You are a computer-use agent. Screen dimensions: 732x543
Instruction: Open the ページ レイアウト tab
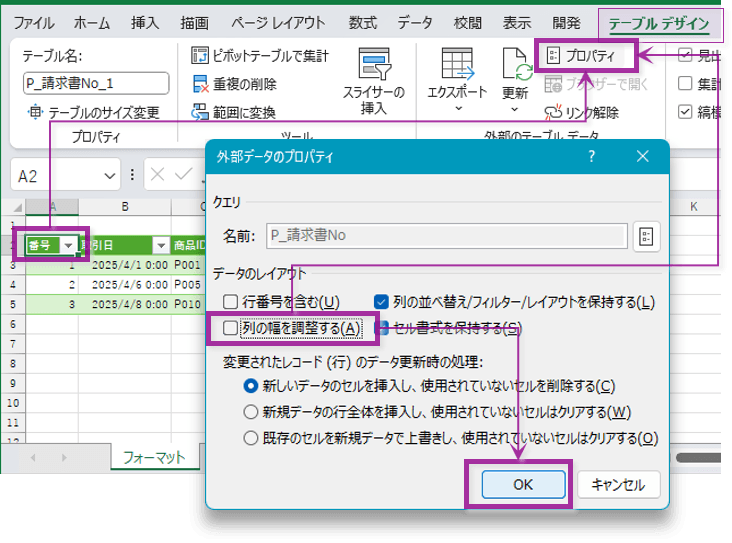coord(278,23)
